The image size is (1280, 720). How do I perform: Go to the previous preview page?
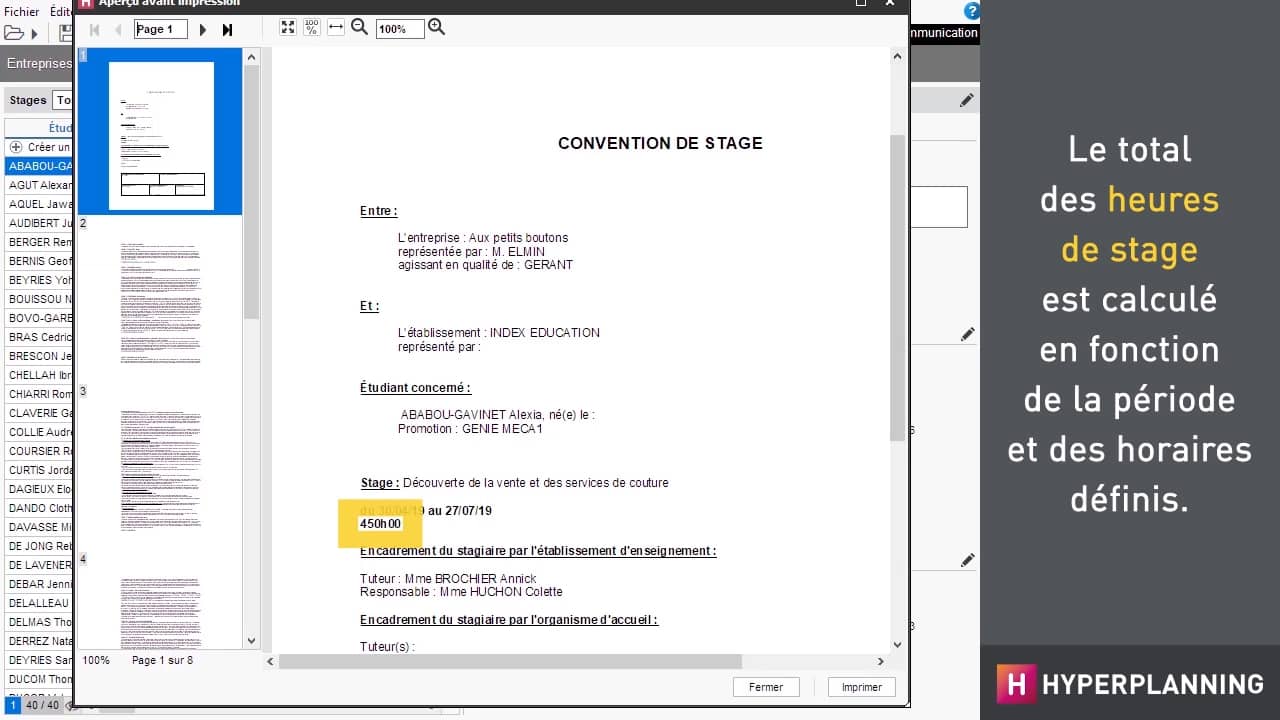tap(118, 30)
